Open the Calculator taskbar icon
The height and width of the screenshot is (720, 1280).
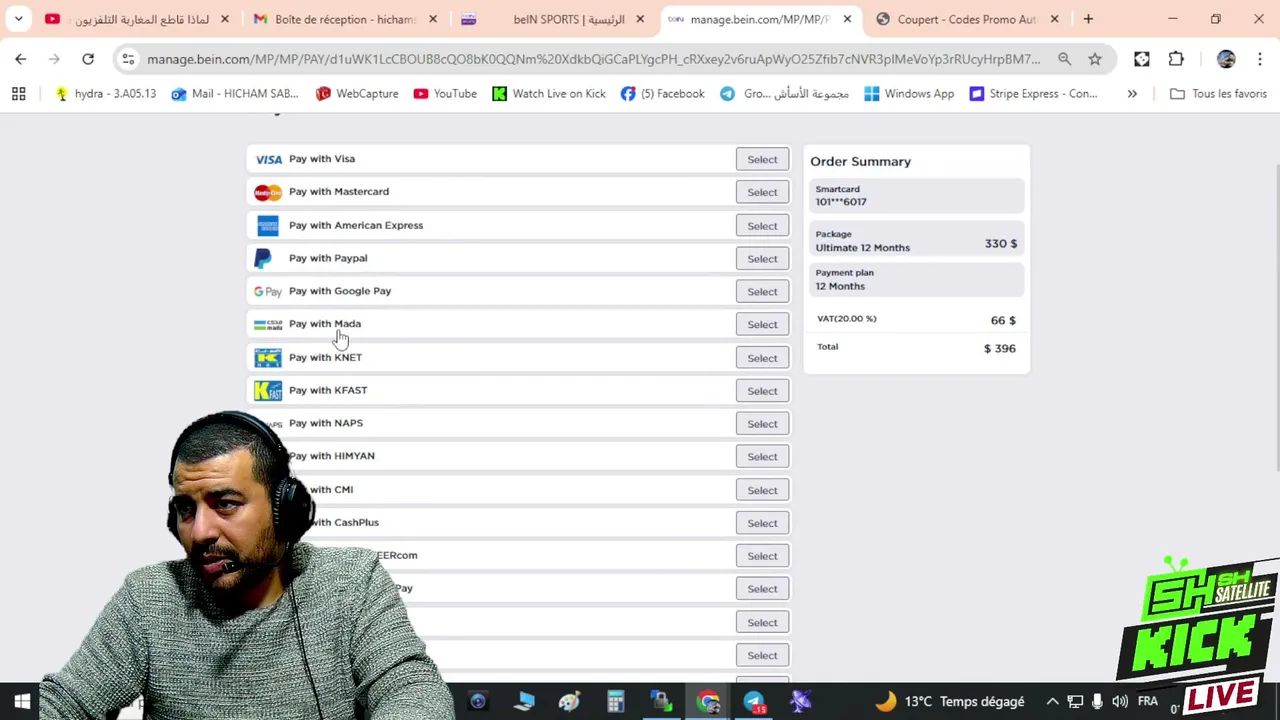pyautogui.click(x=616, y=702)
